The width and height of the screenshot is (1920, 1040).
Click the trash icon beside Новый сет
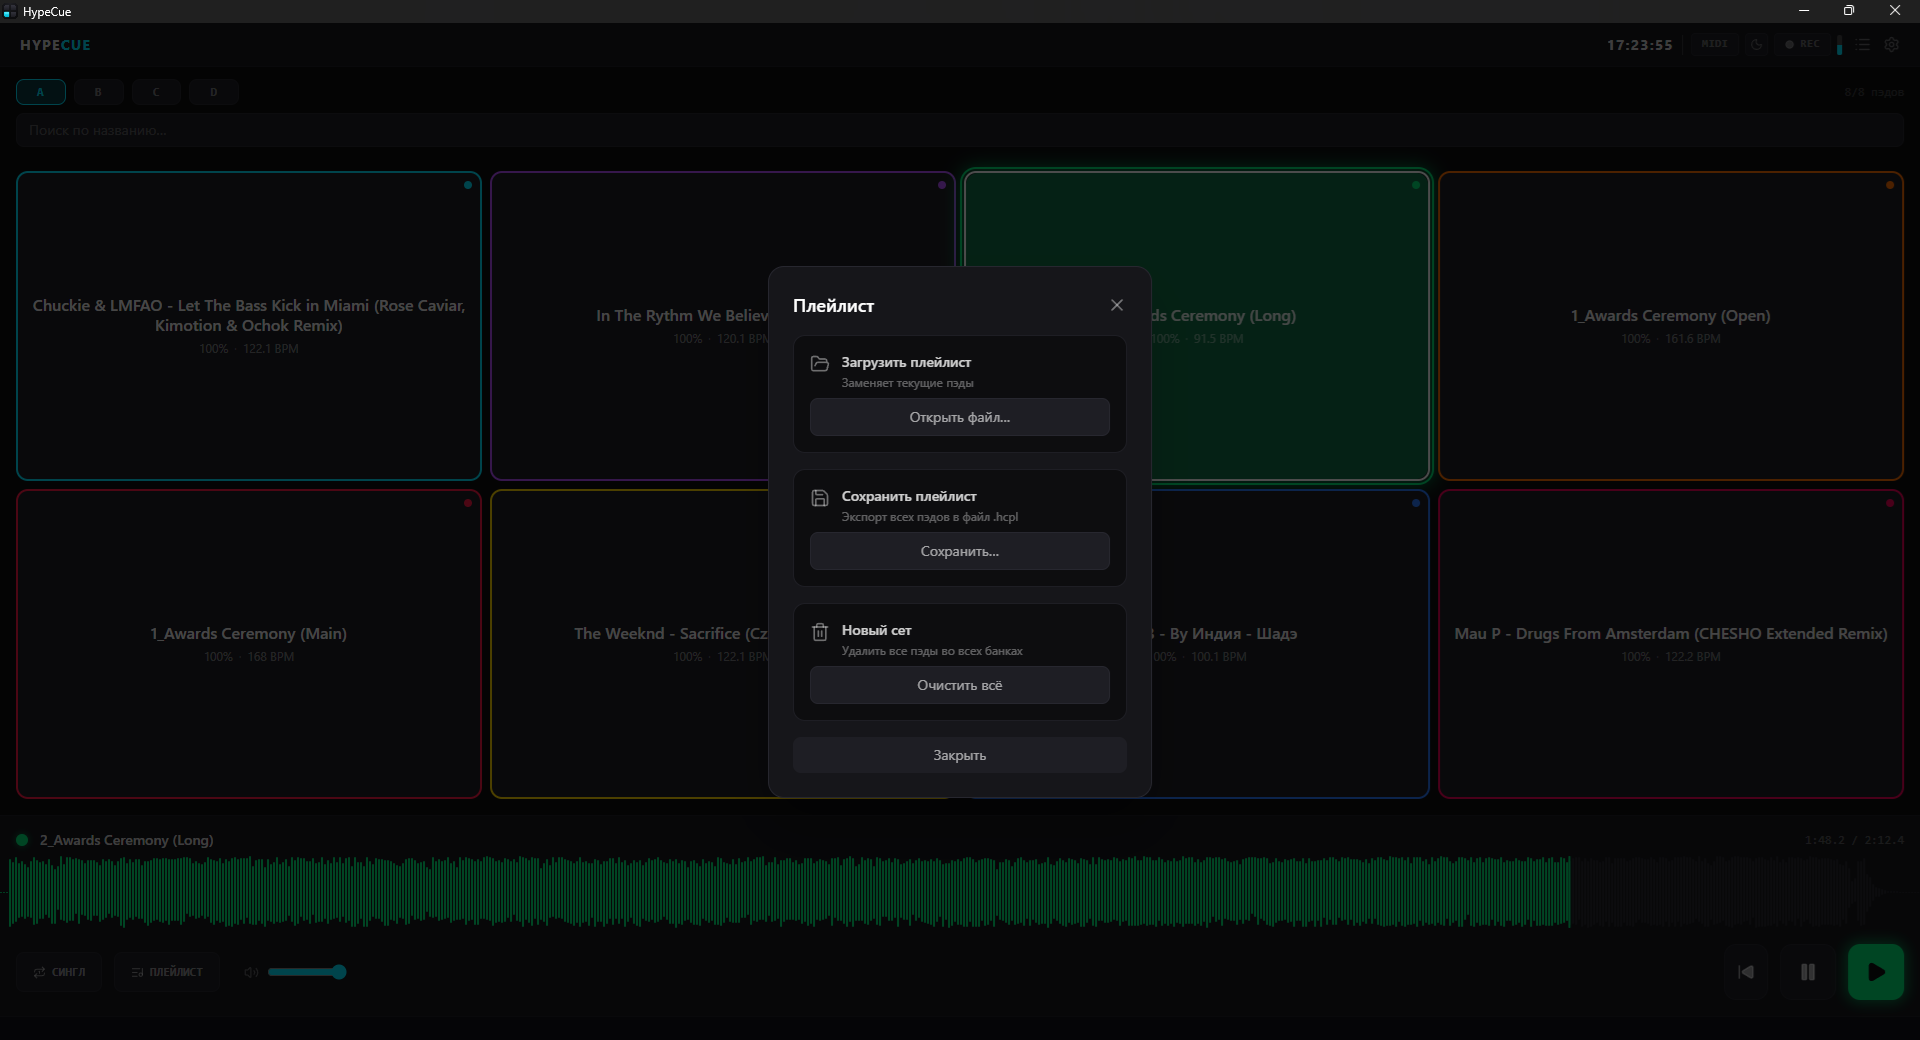click(x=820, y=631)
